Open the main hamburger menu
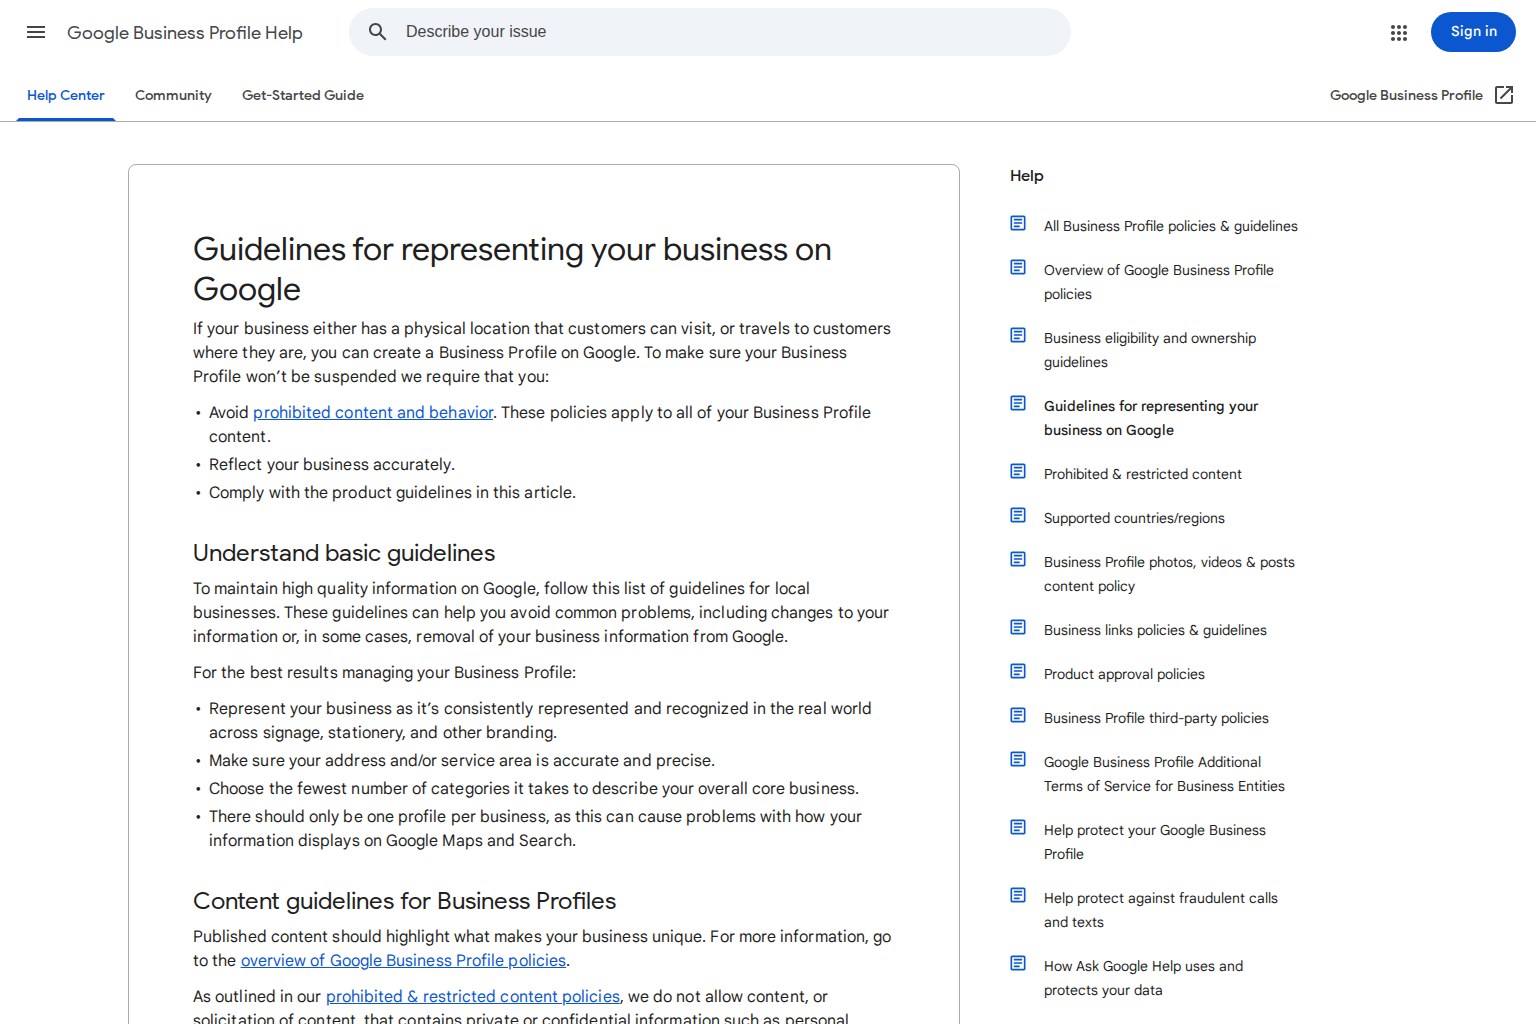 36,32
